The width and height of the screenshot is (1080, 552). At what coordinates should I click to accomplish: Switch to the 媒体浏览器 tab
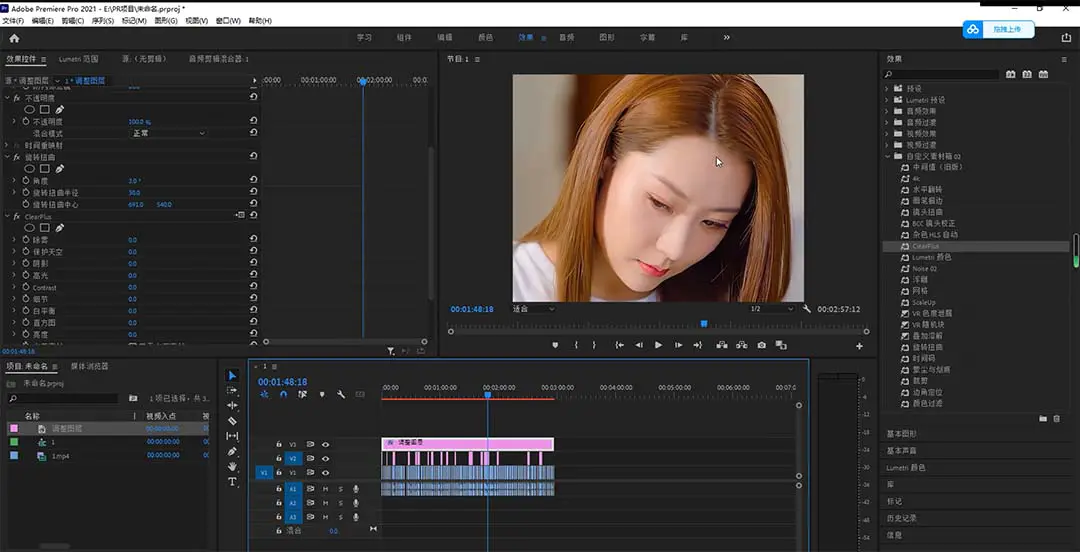(x=89, y=366)
